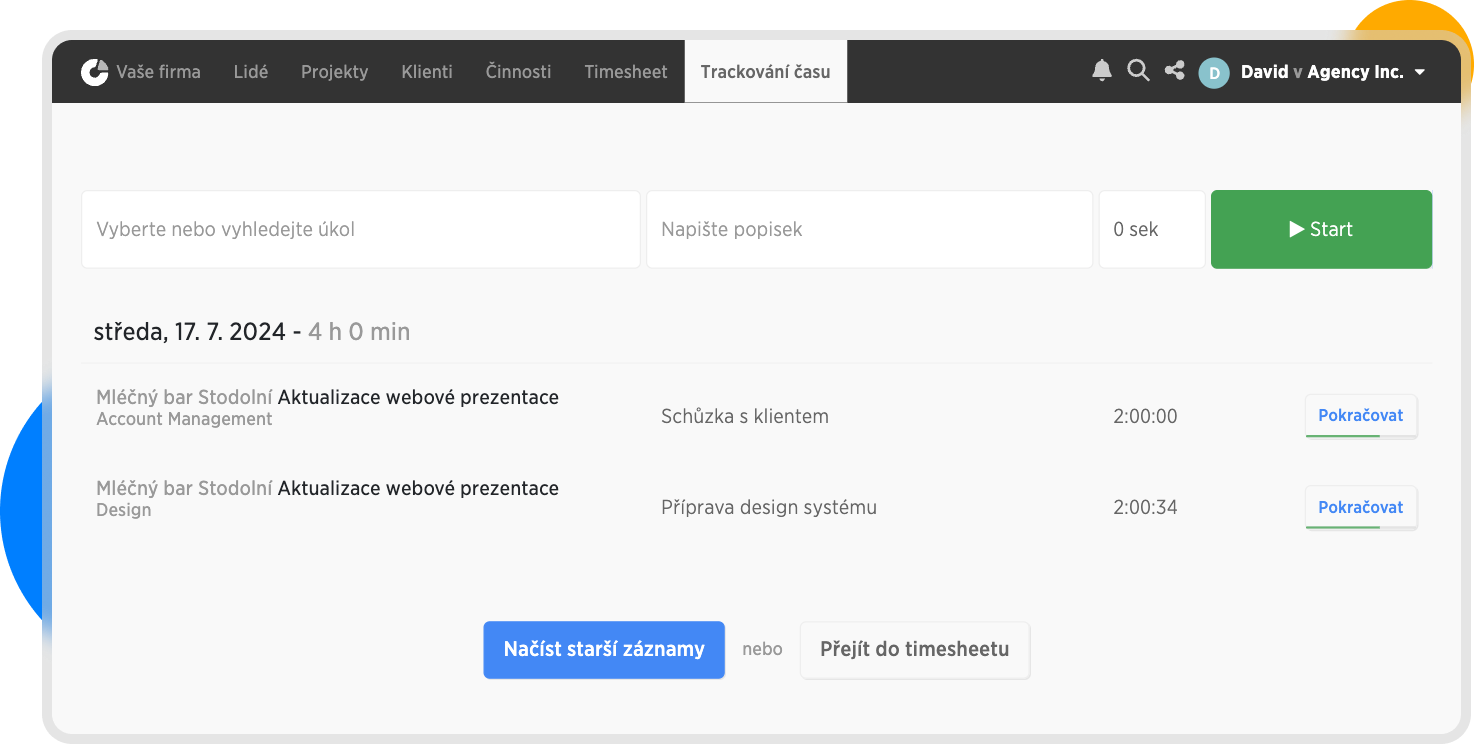The image size is (1474, 744).
Task: Continue the Příprava design systému entry
Action: tap(1360, 507)
